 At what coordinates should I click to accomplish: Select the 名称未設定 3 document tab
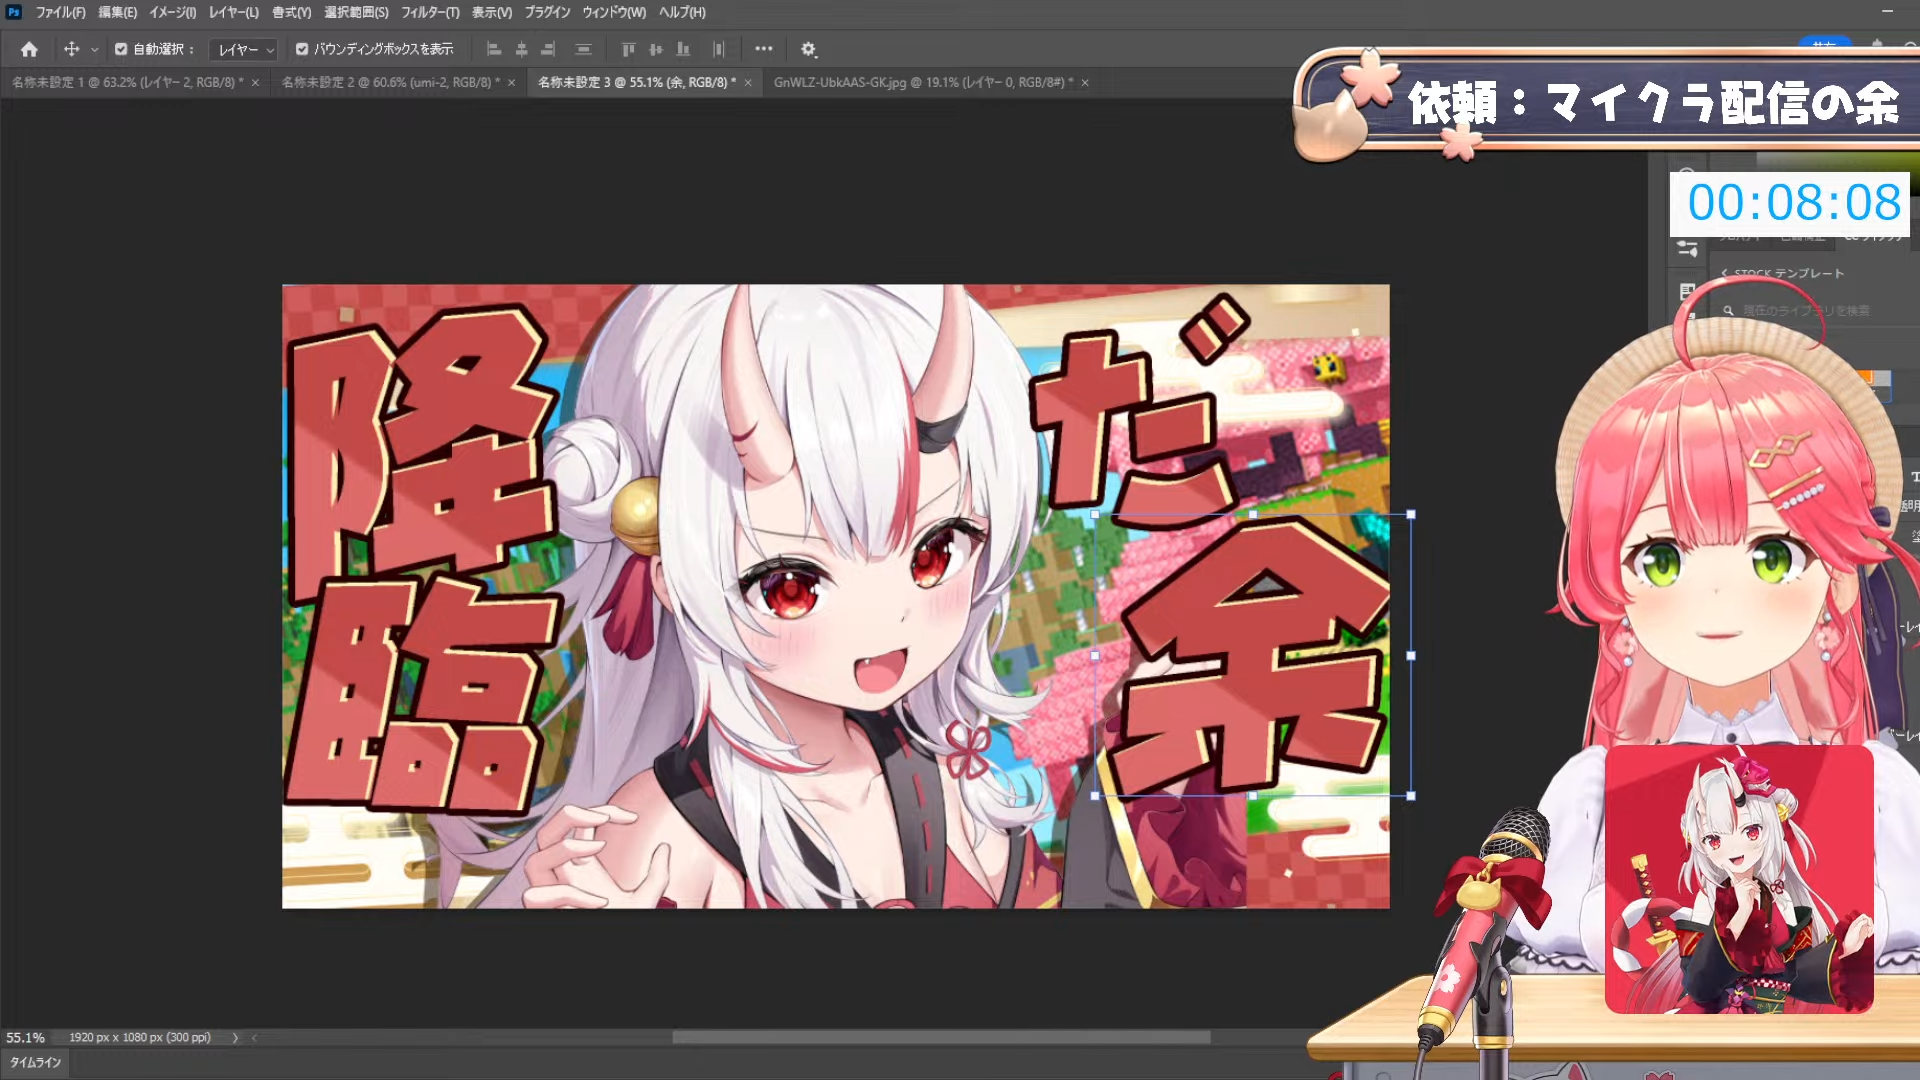(636, 82)
